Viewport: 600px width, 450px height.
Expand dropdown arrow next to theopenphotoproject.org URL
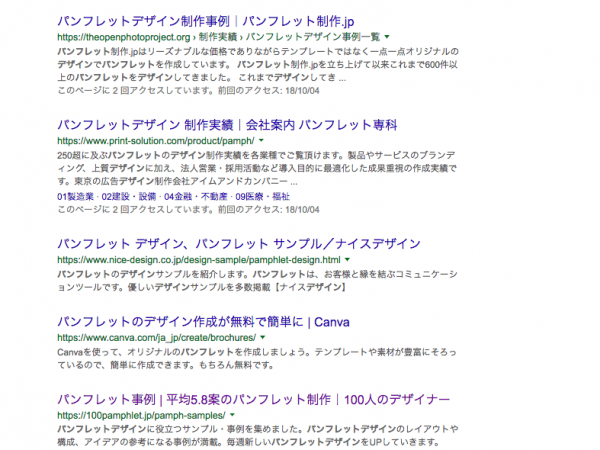pyautogui.click(x=387, y=37)
